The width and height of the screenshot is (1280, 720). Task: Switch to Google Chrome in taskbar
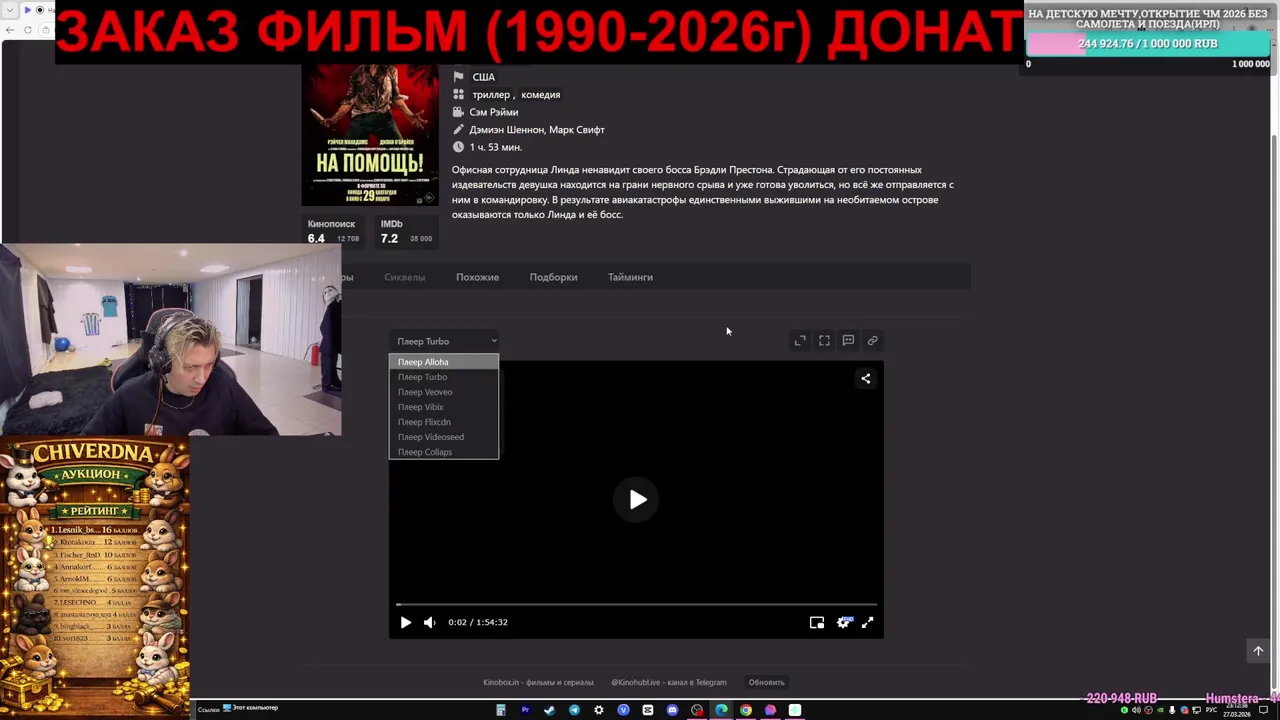(746, 710)
